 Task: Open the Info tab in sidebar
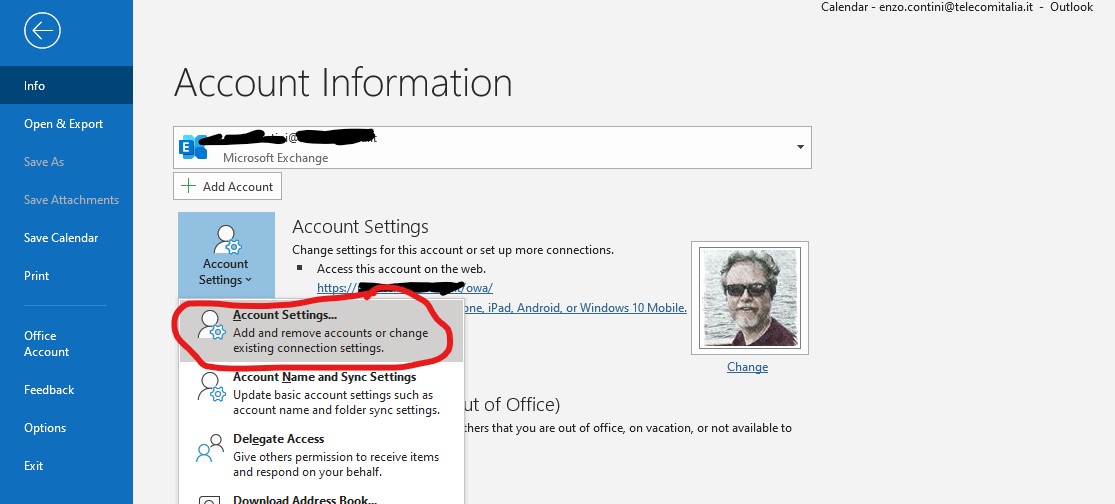[35, 86]
